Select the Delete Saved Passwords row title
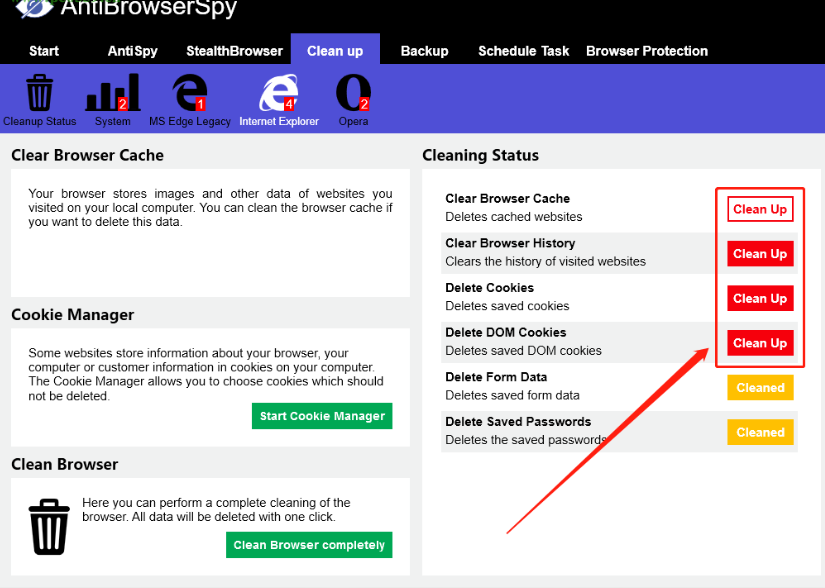Image resolution: width=825 pixels, height=588 pixels. (x=518, y=422)
